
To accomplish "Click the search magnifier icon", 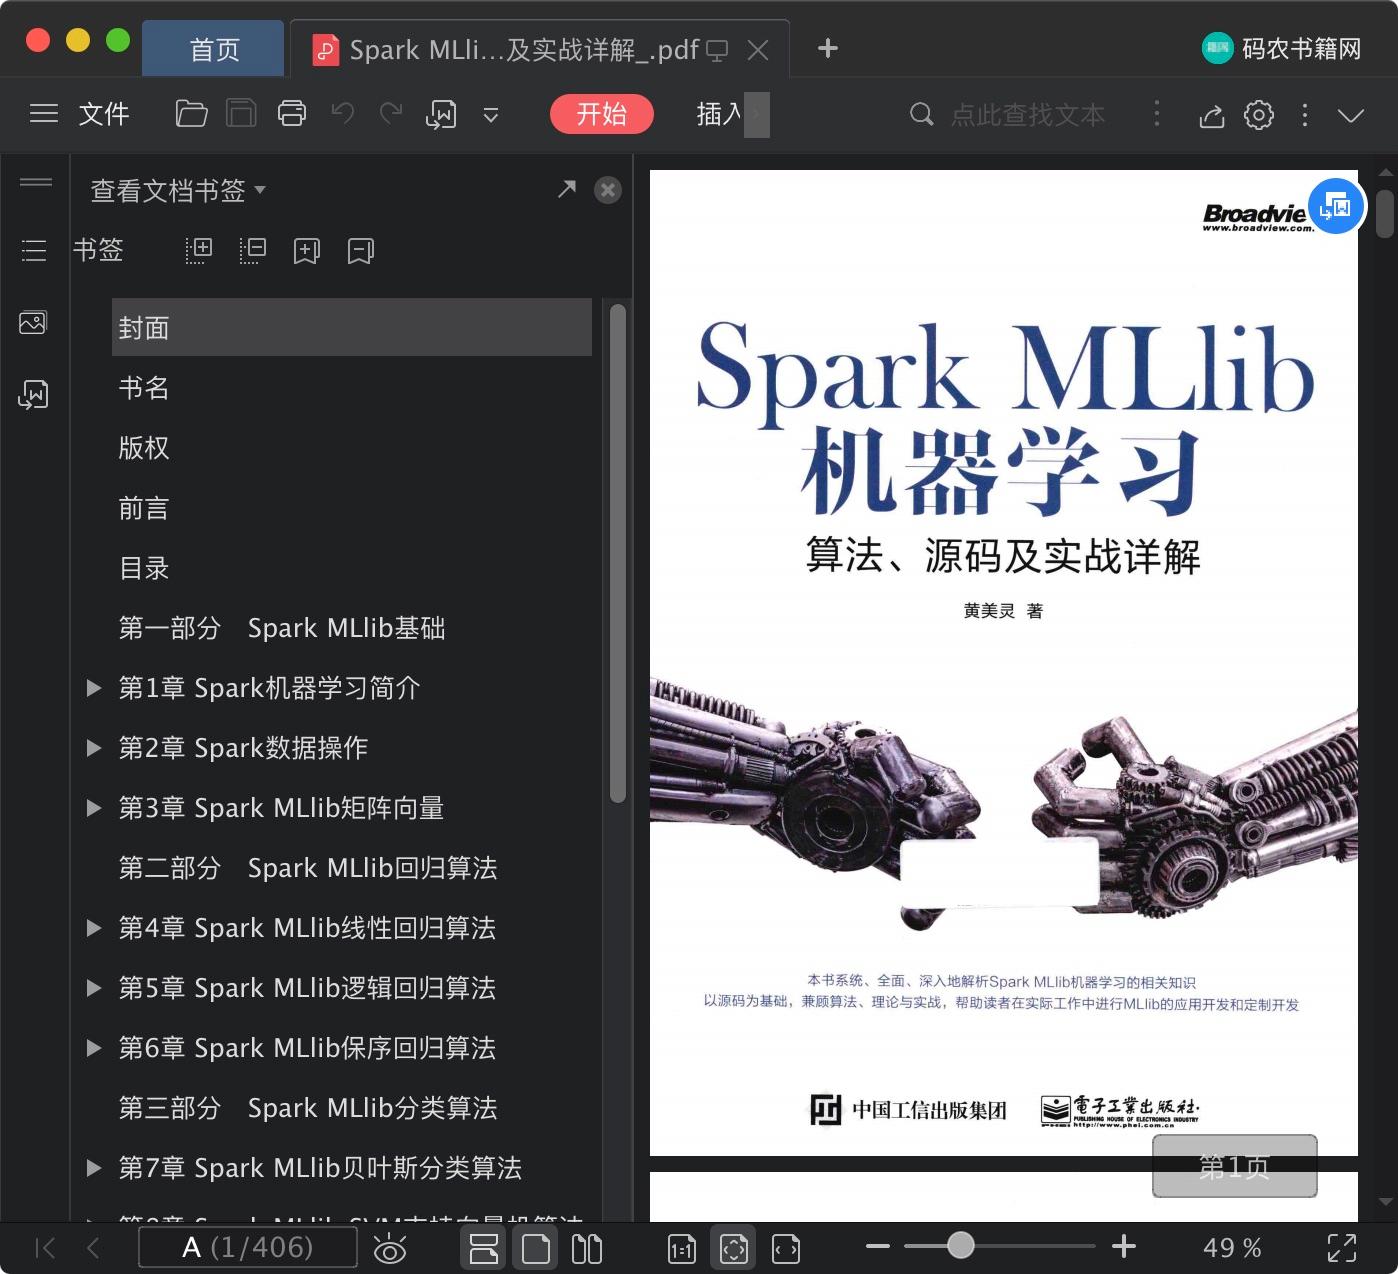I will (x=921, y=115).
